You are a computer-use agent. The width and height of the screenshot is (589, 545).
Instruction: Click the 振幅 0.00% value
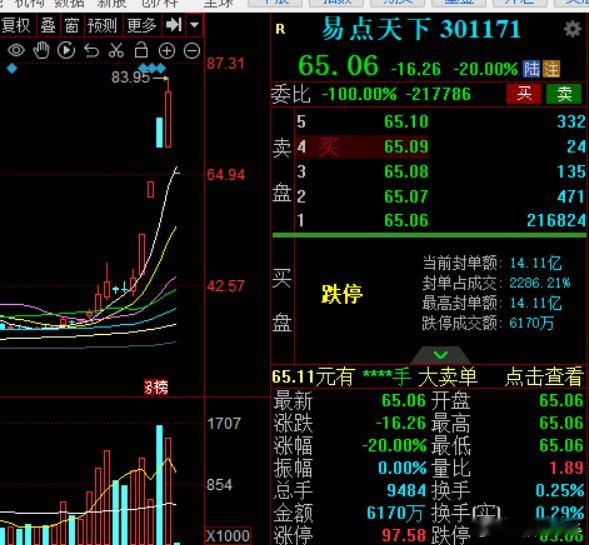(402, 468)
